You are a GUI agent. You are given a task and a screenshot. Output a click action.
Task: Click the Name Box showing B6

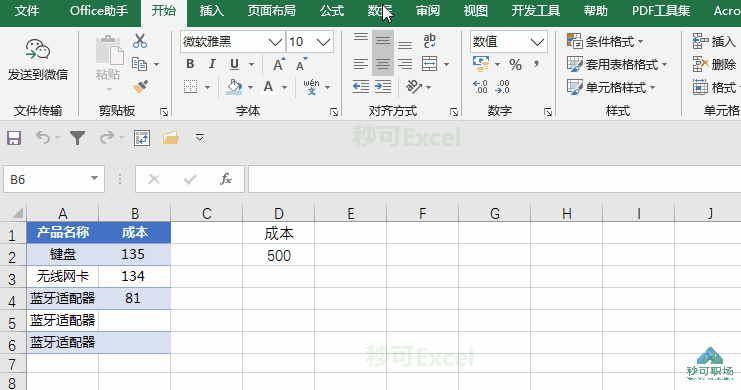pos(54,179)
